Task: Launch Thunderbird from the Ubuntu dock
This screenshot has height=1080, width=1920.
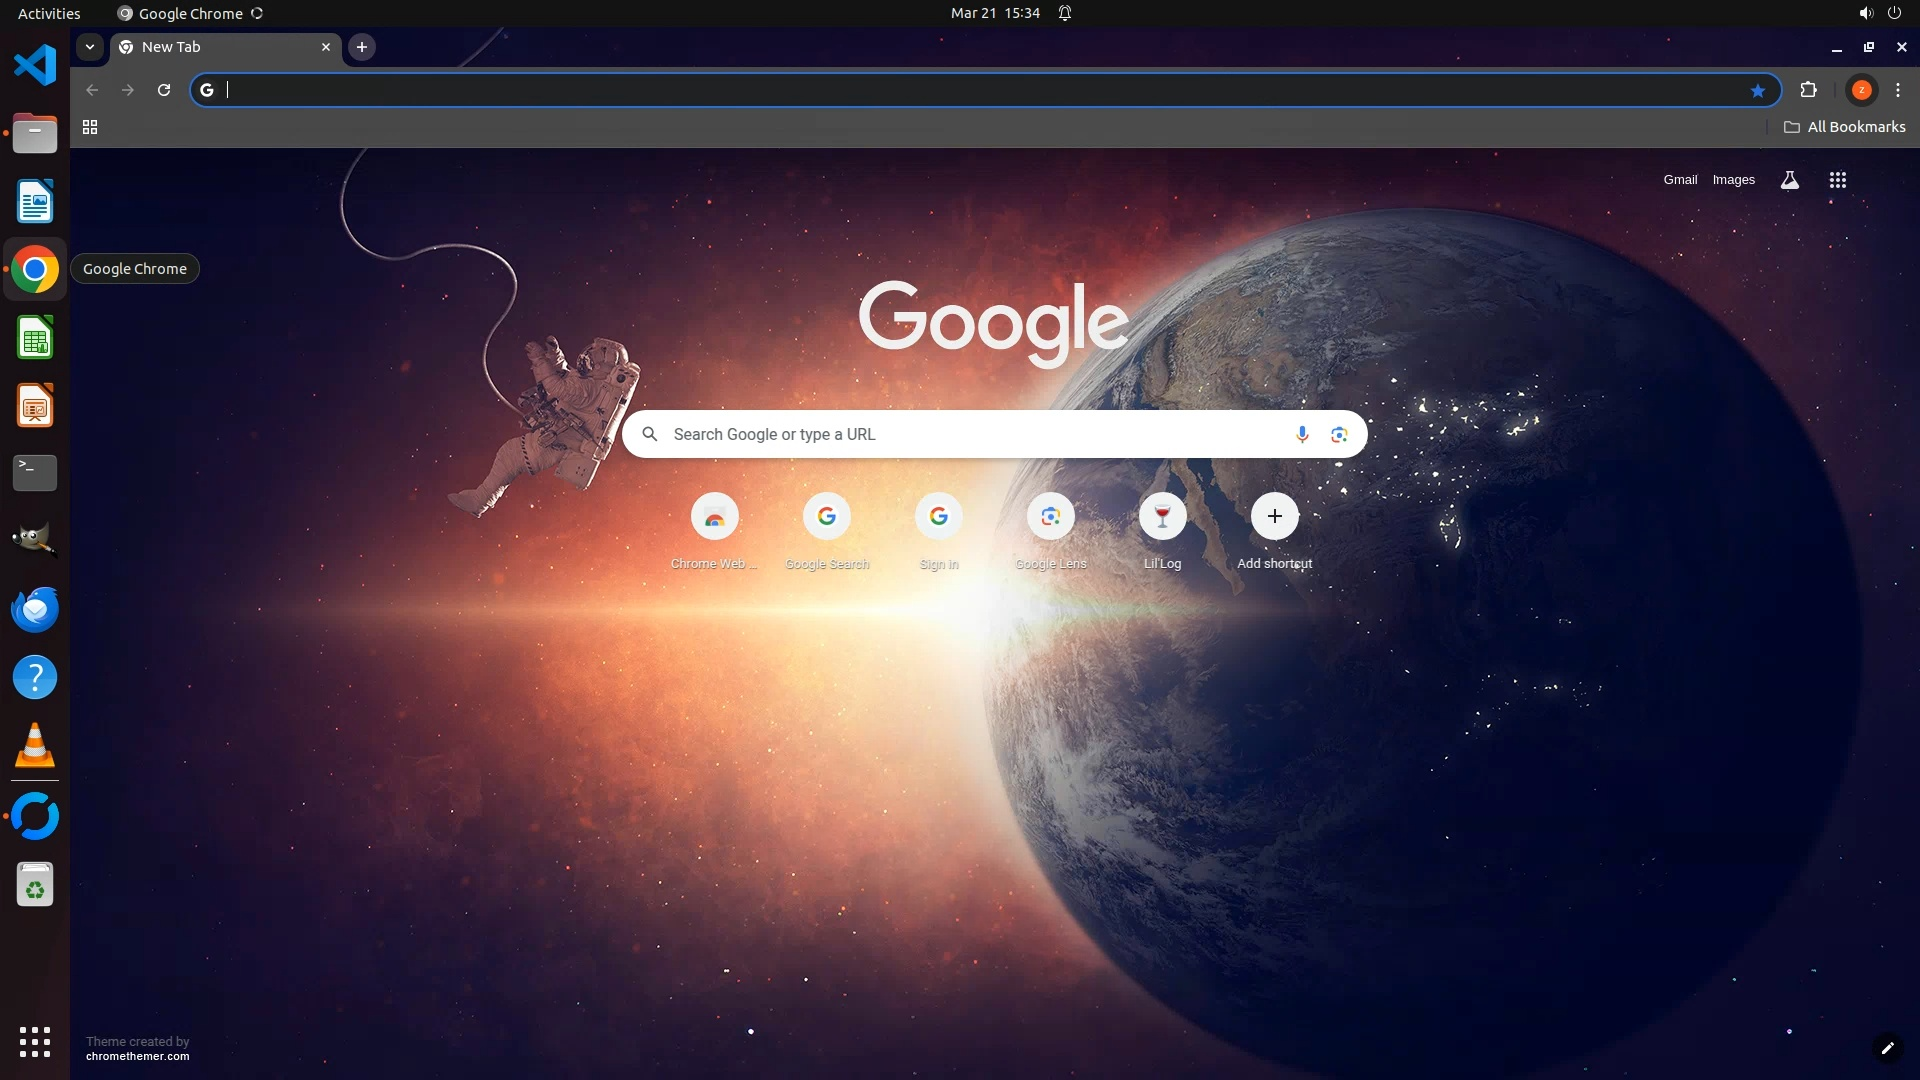Action: pos(35,610)
